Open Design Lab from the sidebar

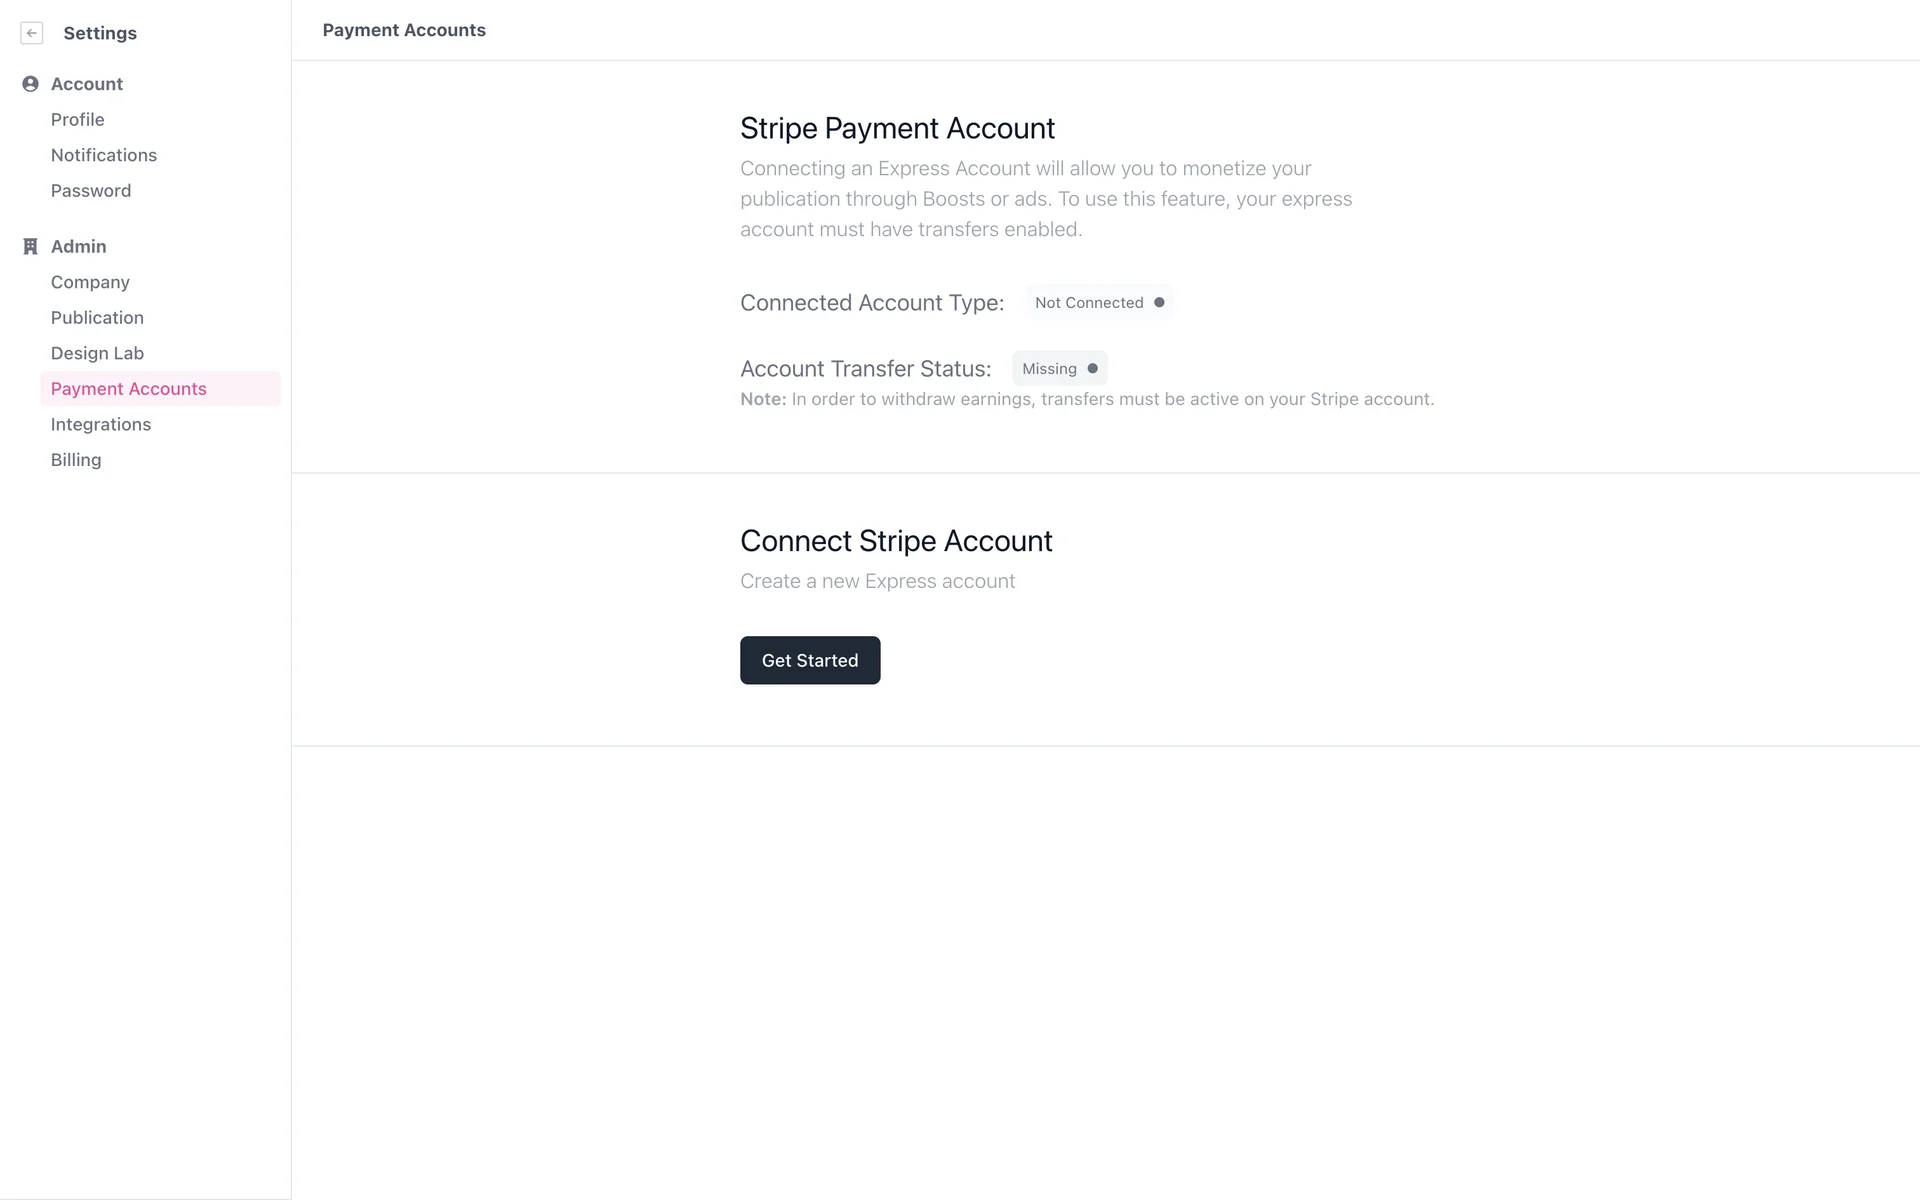coord(97,353)
